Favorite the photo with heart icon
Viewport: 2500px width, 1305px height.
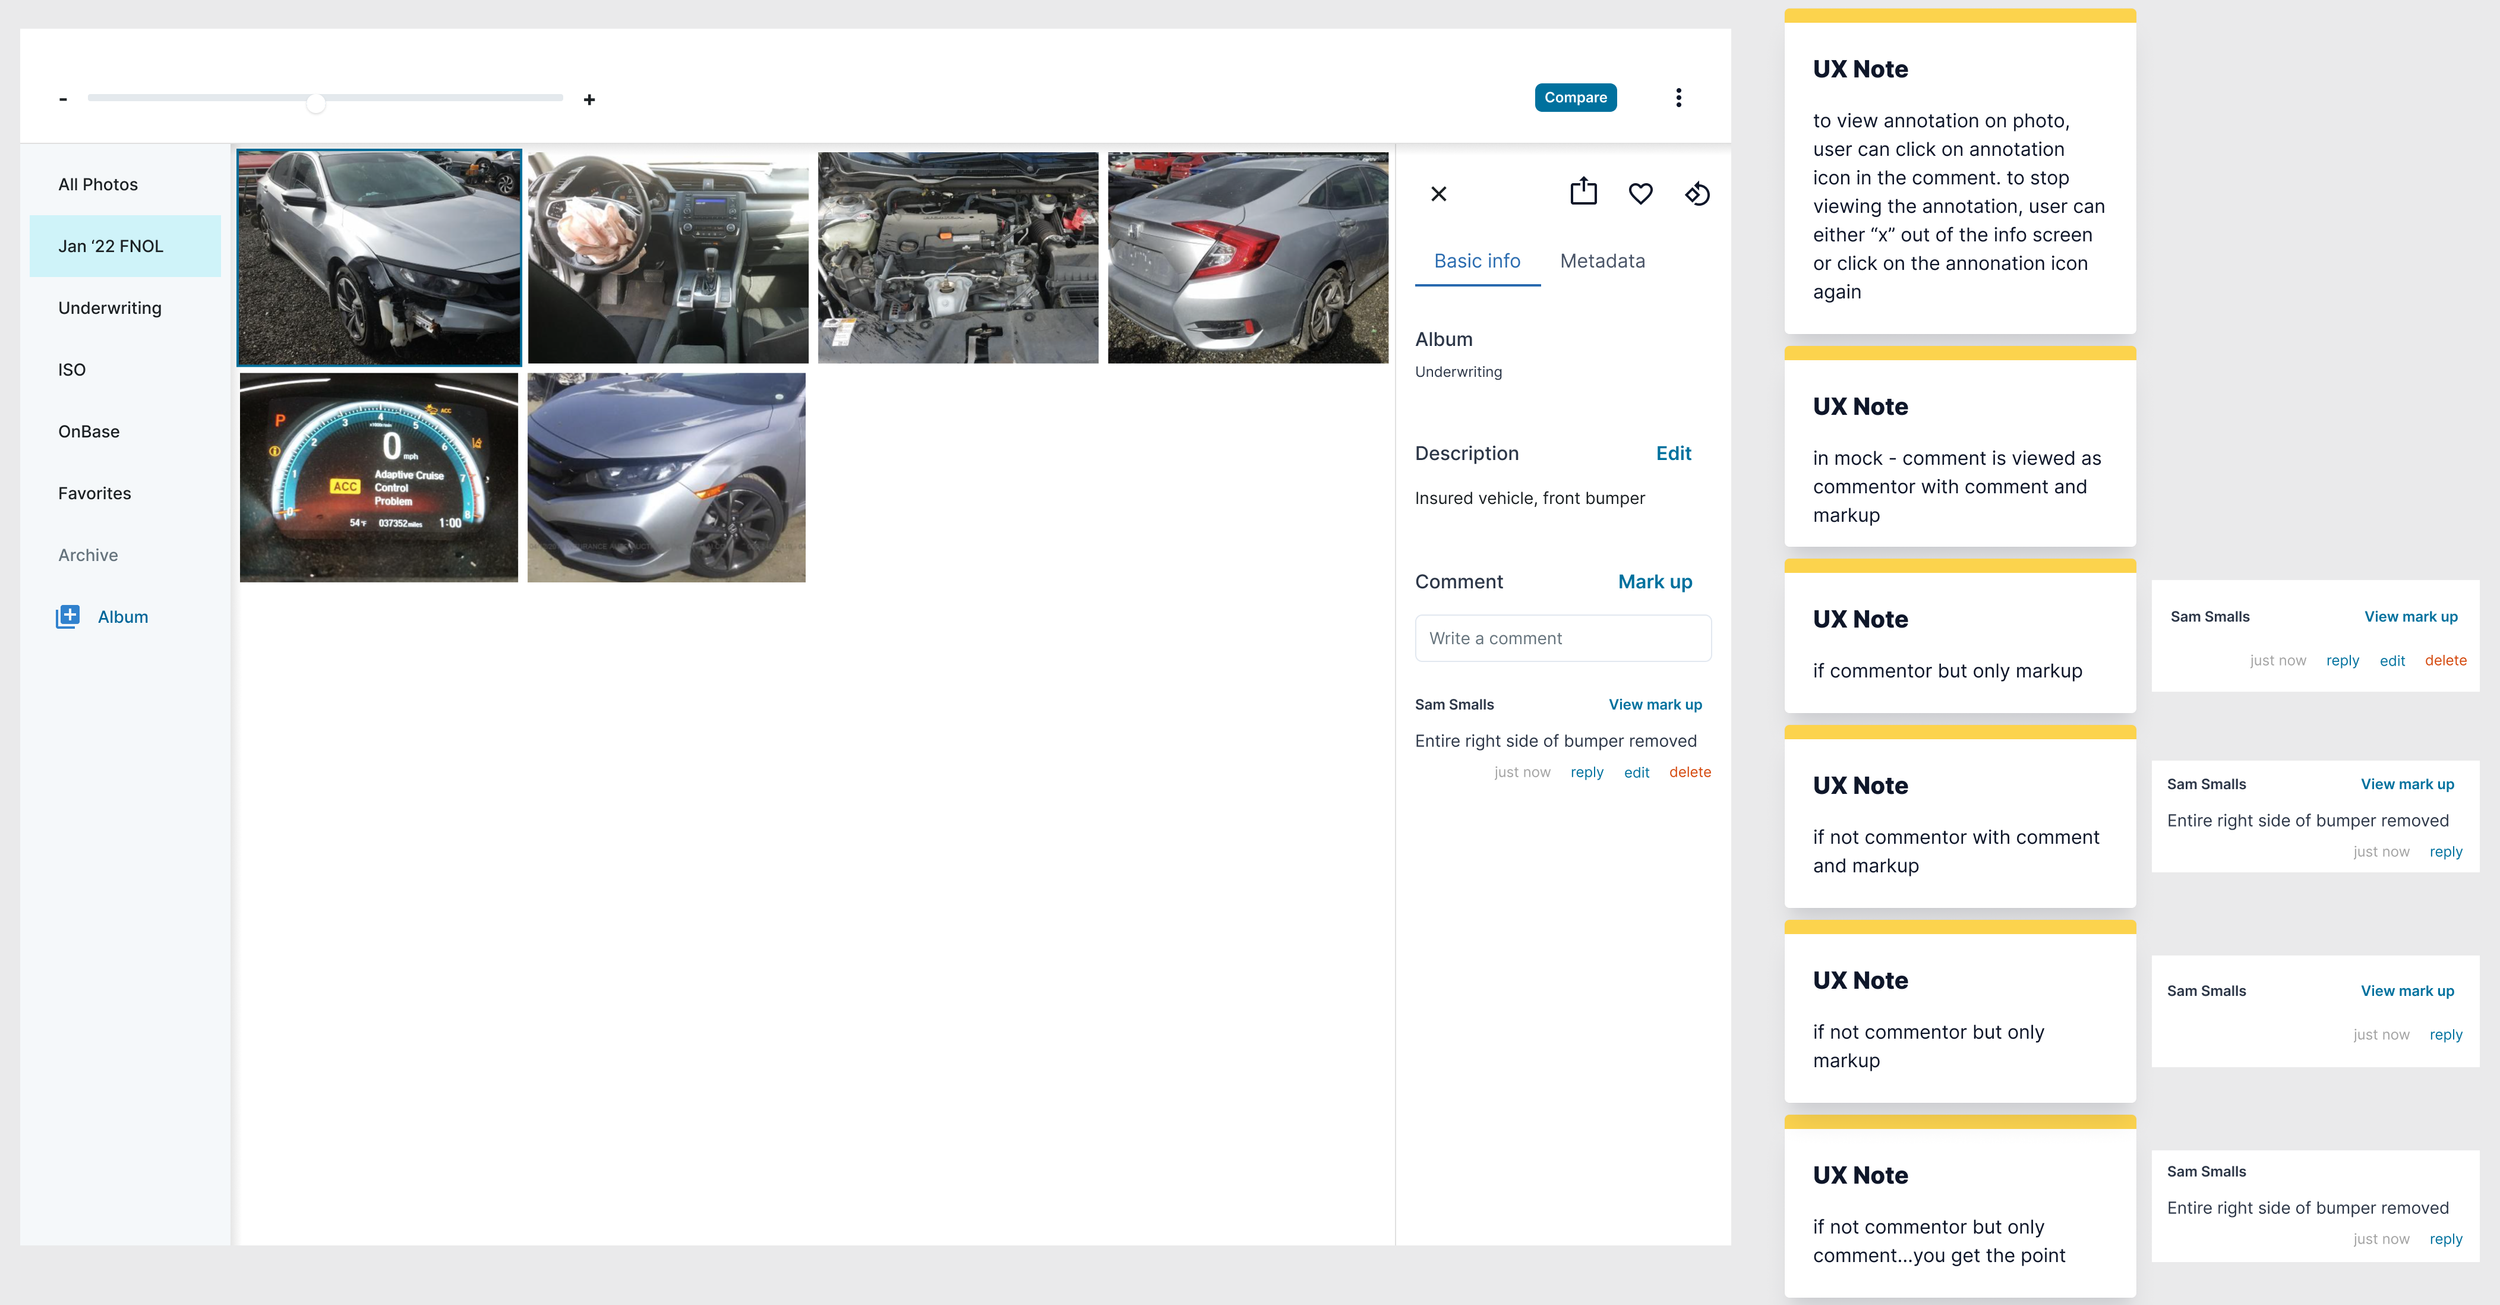[1640, 193]
